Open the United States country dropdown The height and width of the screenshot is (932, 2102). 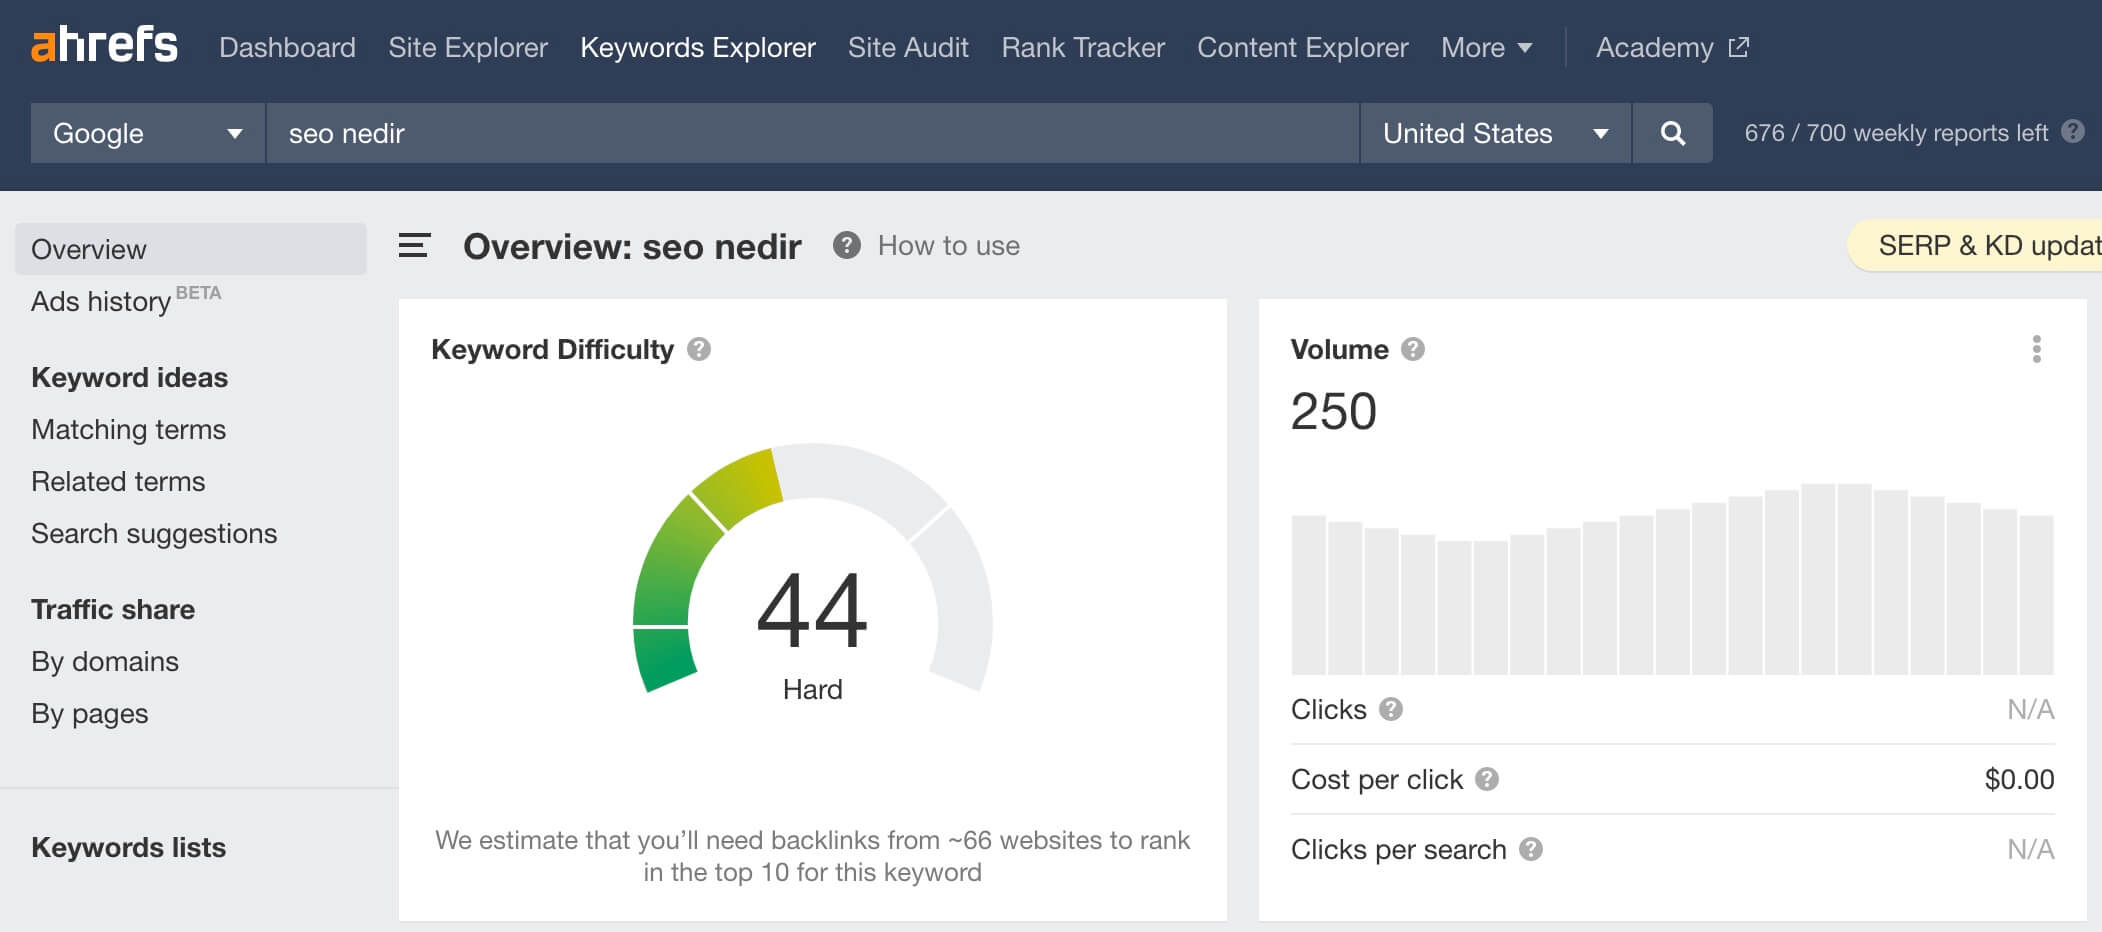coord(1496,133)
